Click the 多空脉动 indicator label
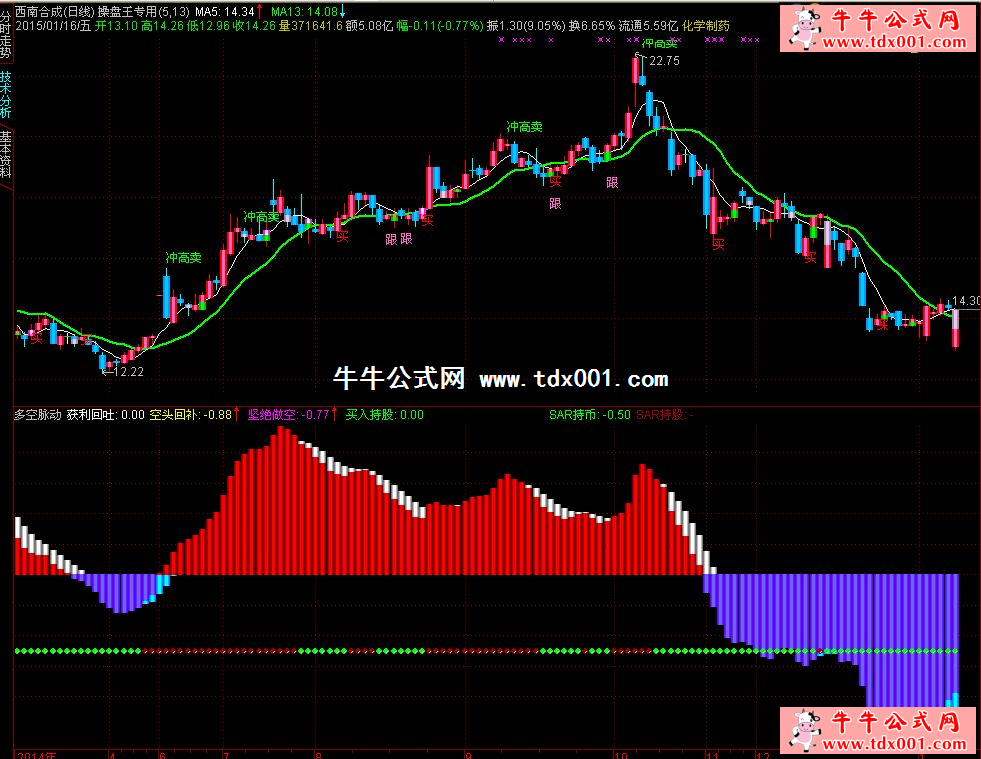This screenshot has height=759, width=981. (x=38, y=414)
